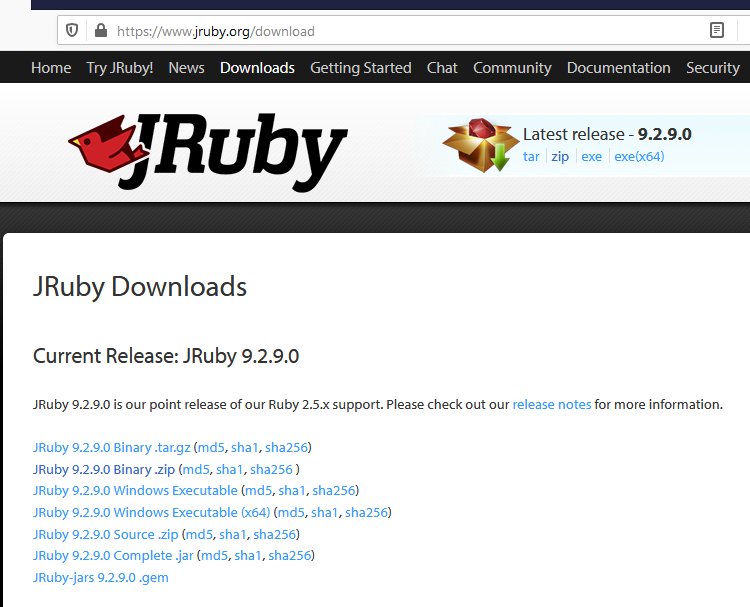Viewport: 750px width, 607px height.
Task: Download JRuby 9.2.9.0 Source .zip
Action: 105,535
